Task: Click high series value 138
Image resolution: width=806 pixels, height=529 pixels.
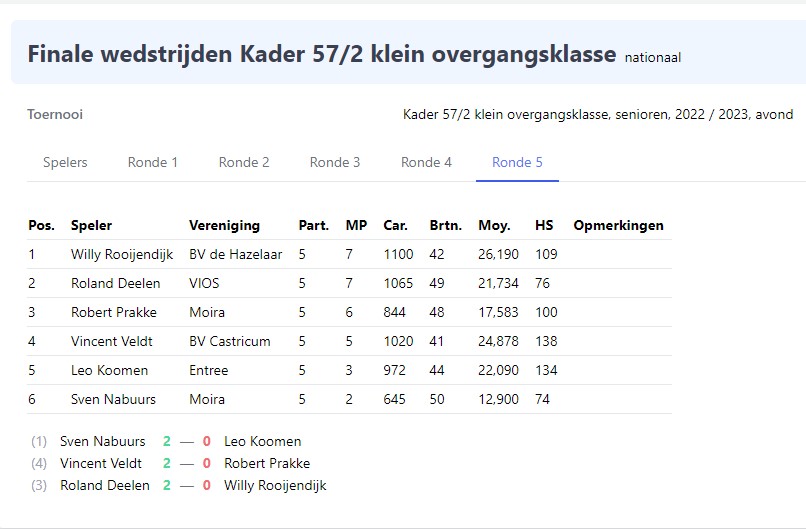Action: click(546, 341)
